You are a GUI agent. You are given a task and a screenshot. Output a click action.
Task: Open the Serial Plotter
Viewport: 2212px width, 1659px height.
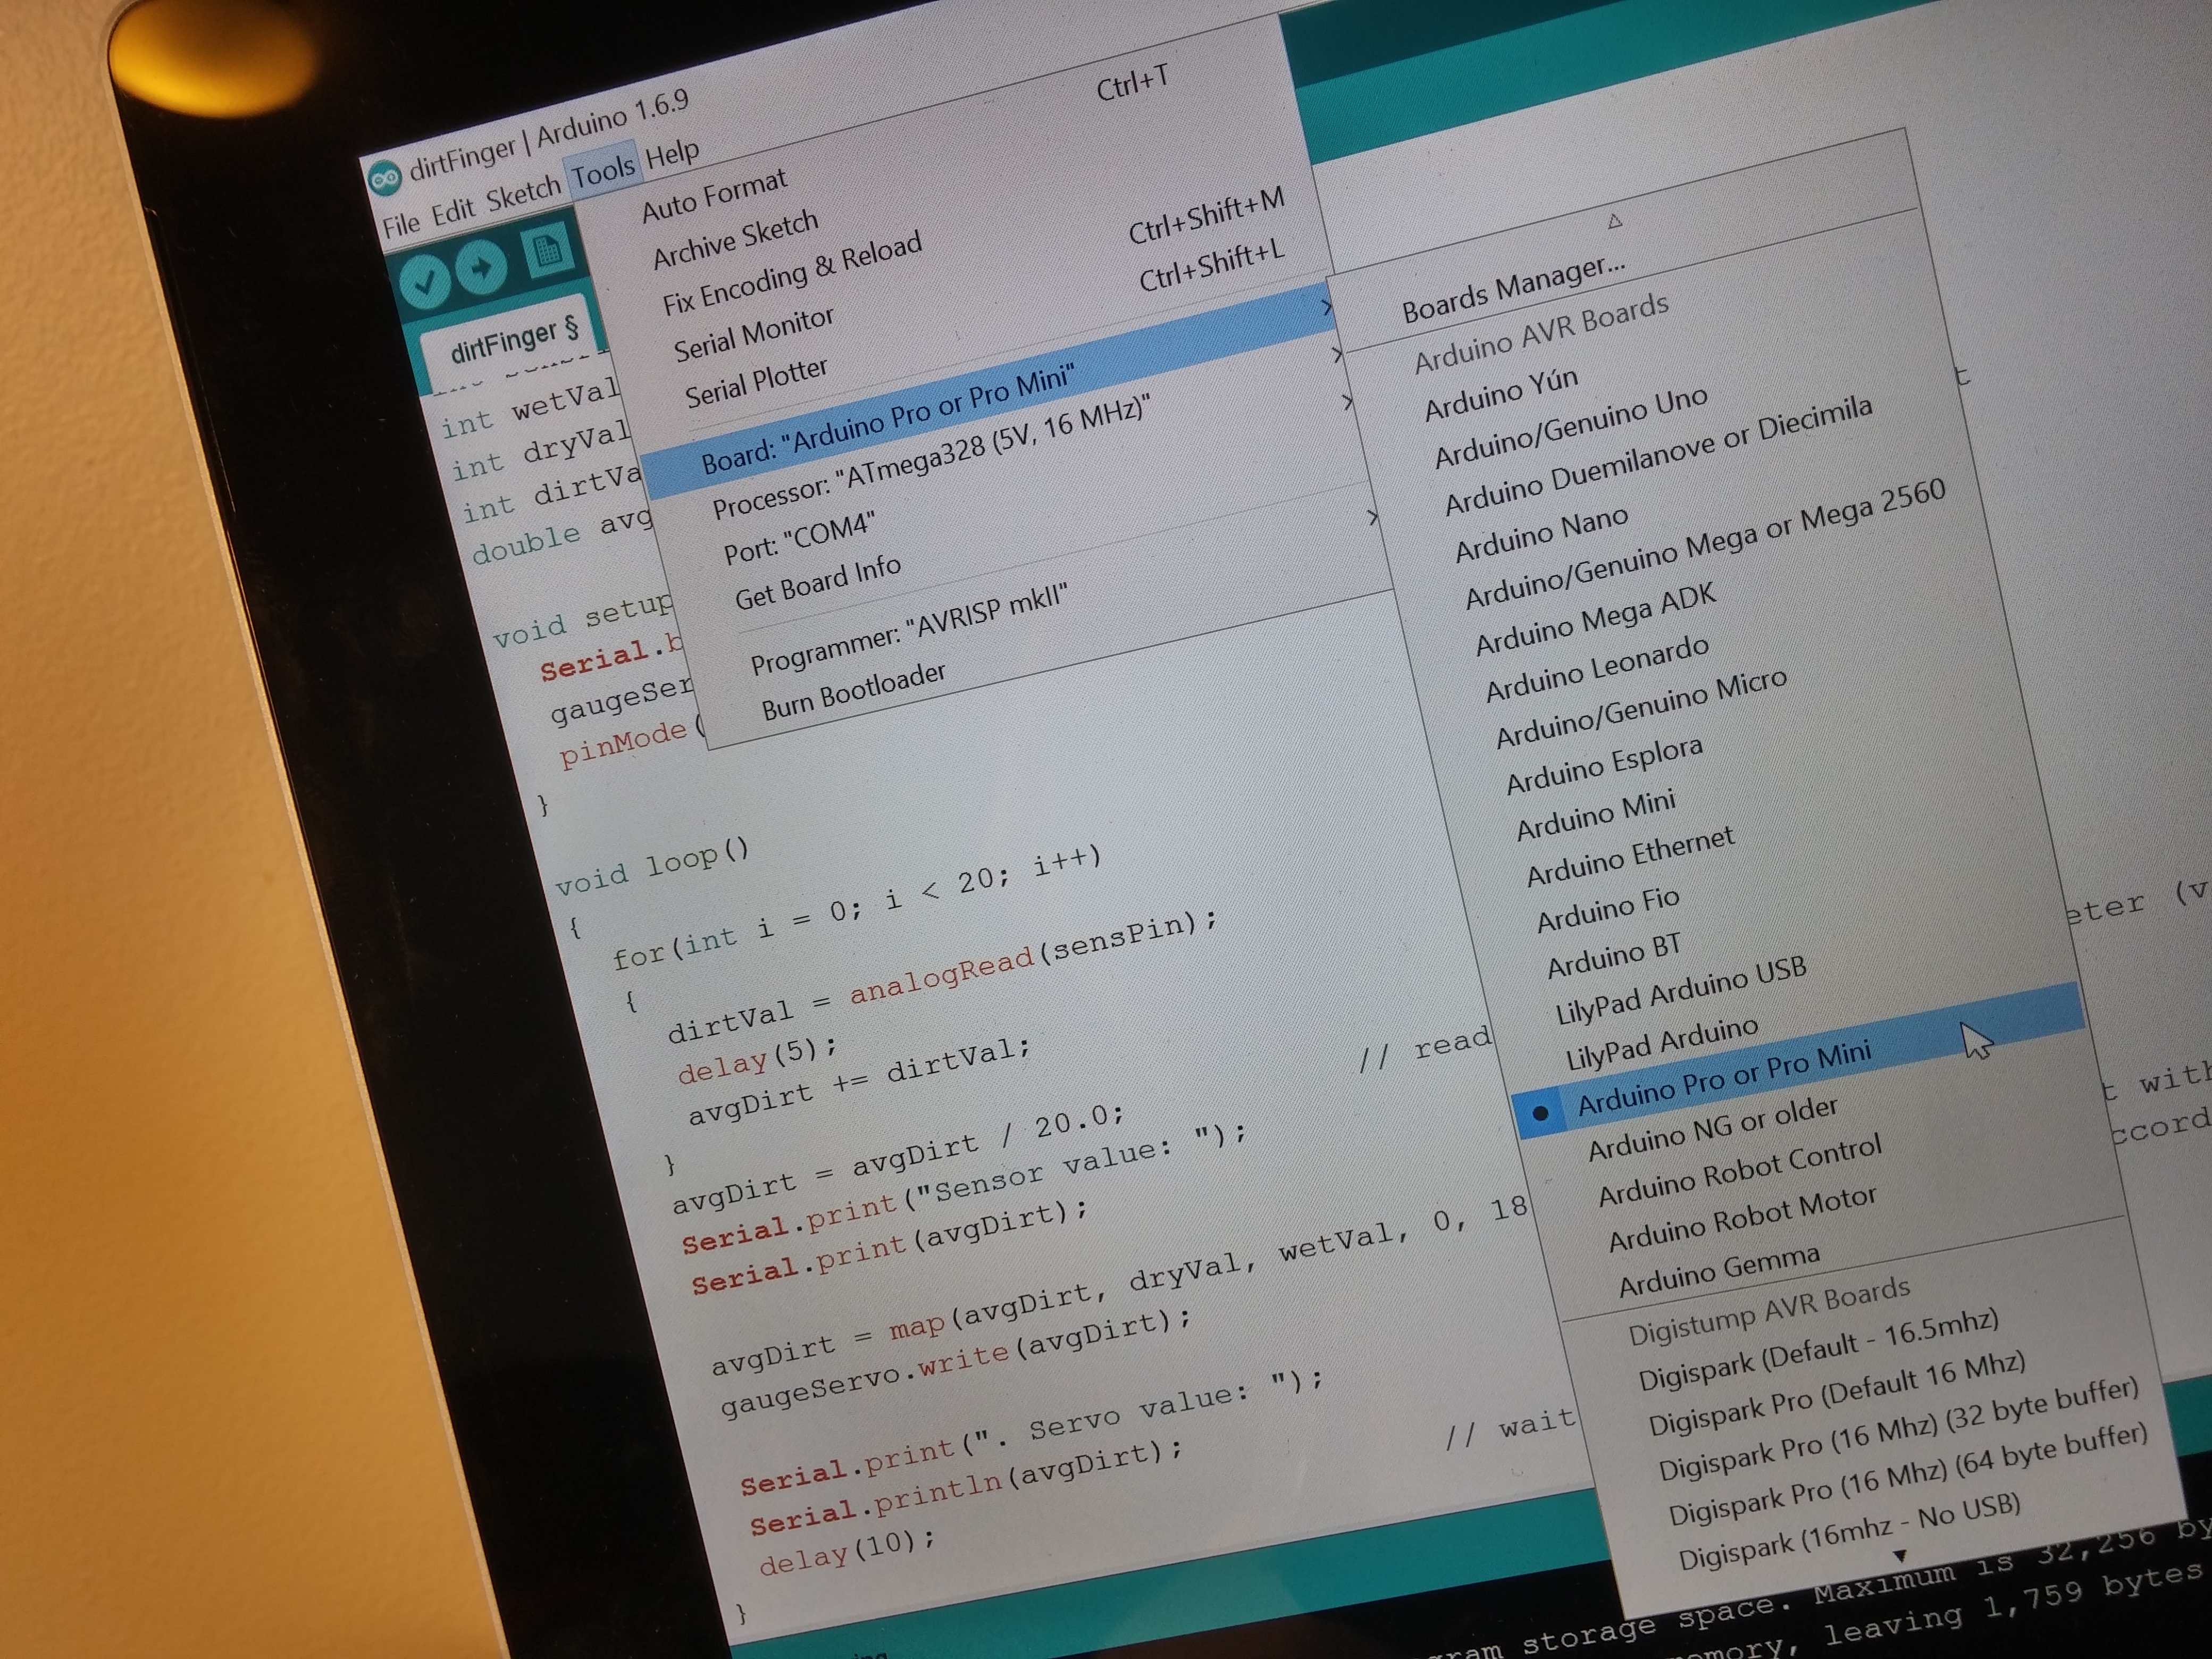[756, 383]
